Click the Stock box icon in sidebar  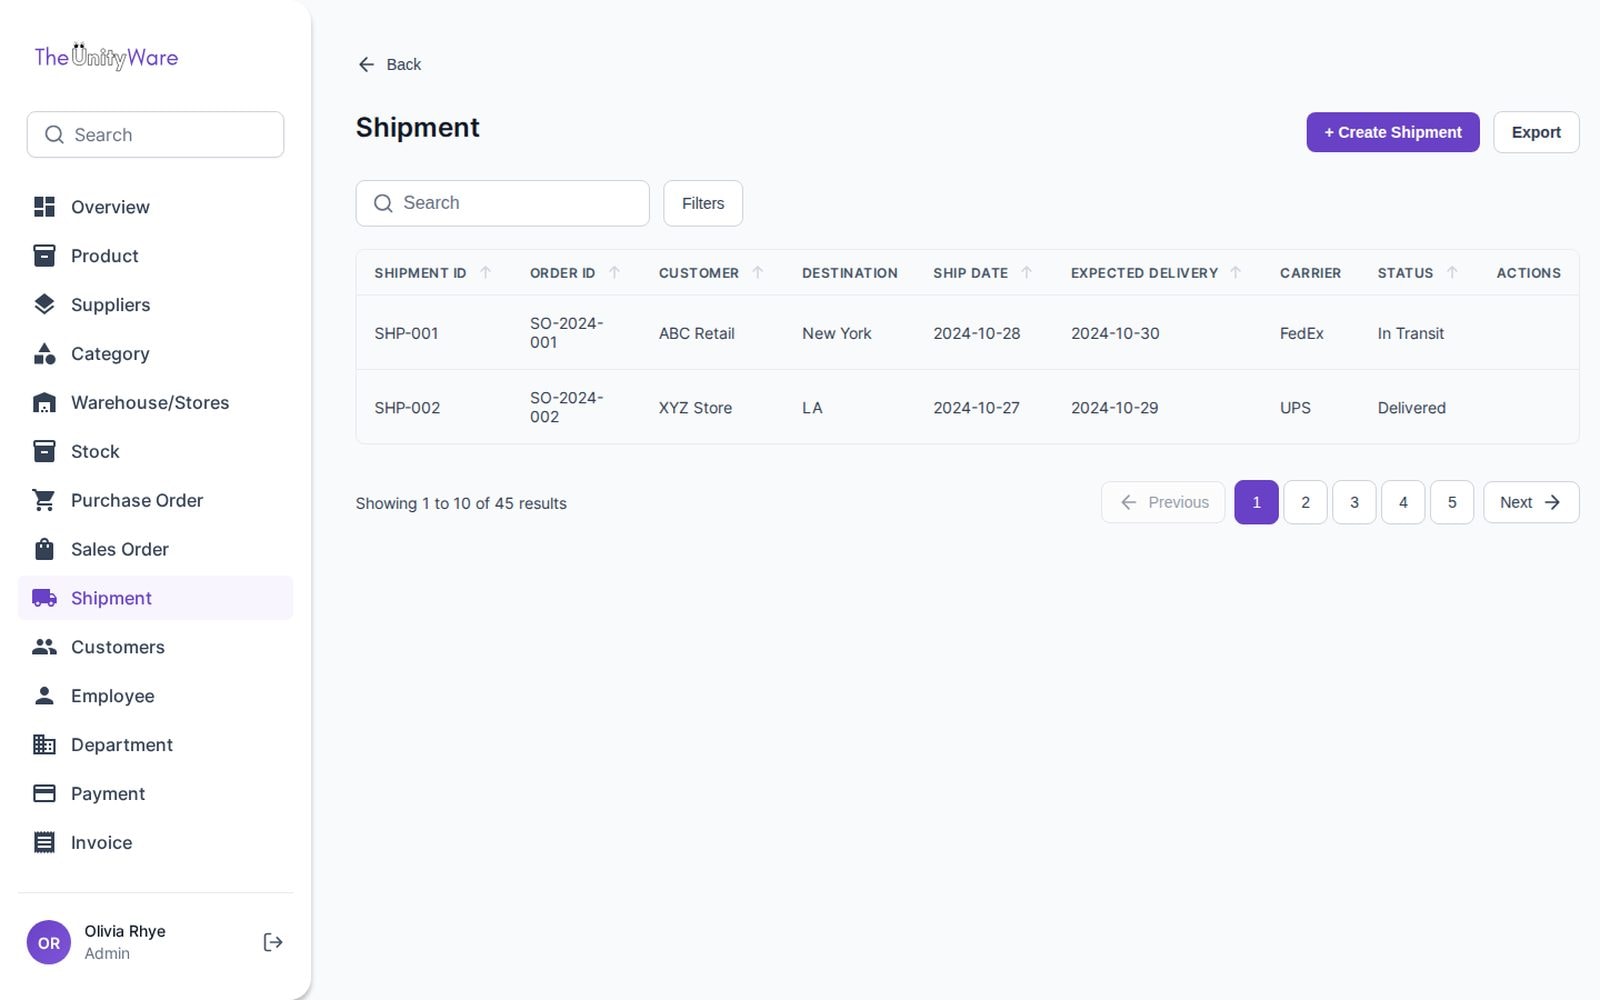pyautogui.click(x=44, y=452)
